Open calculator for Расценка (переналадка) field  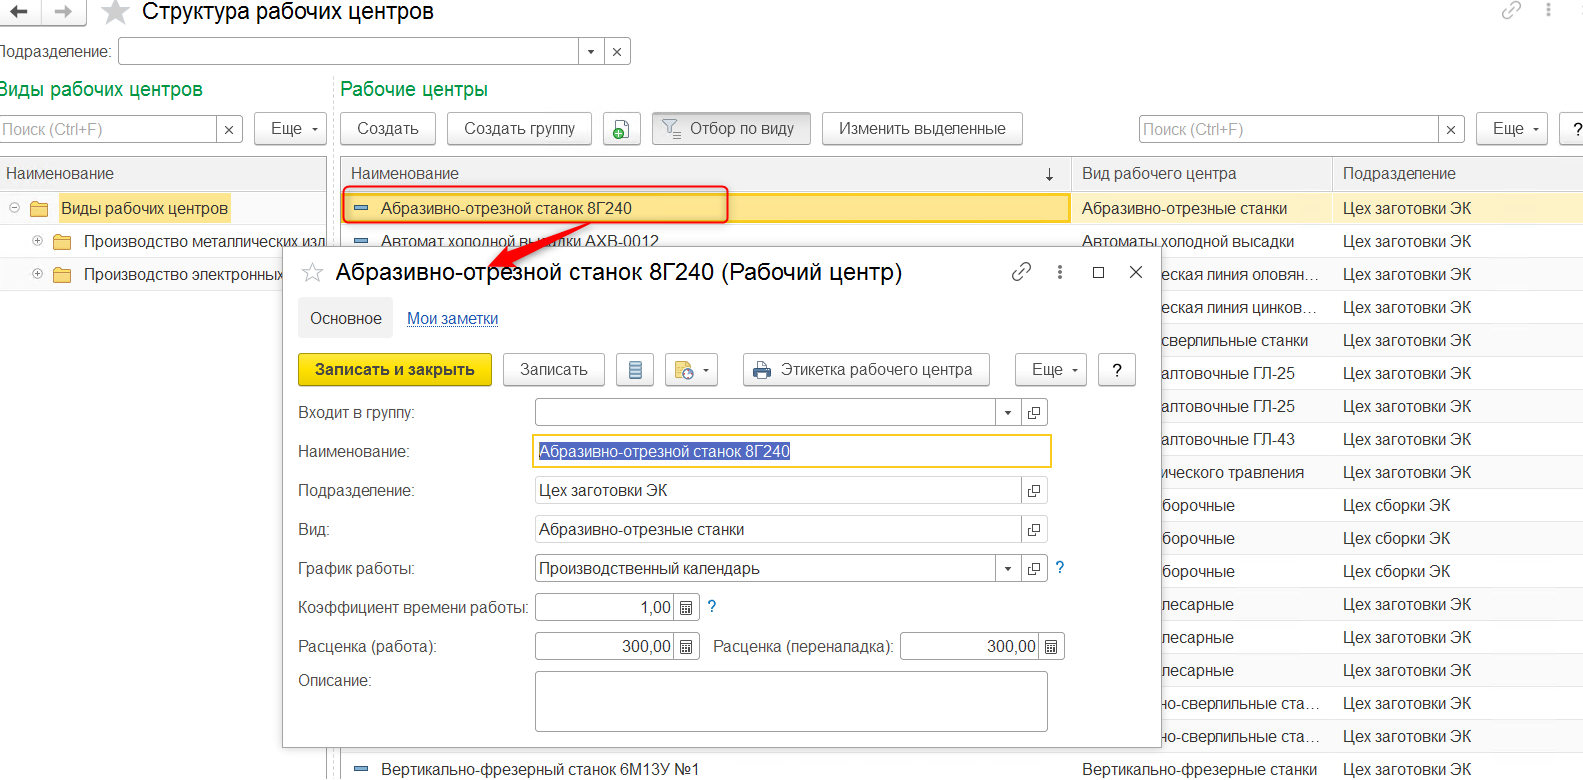(x=1051, y=647)
